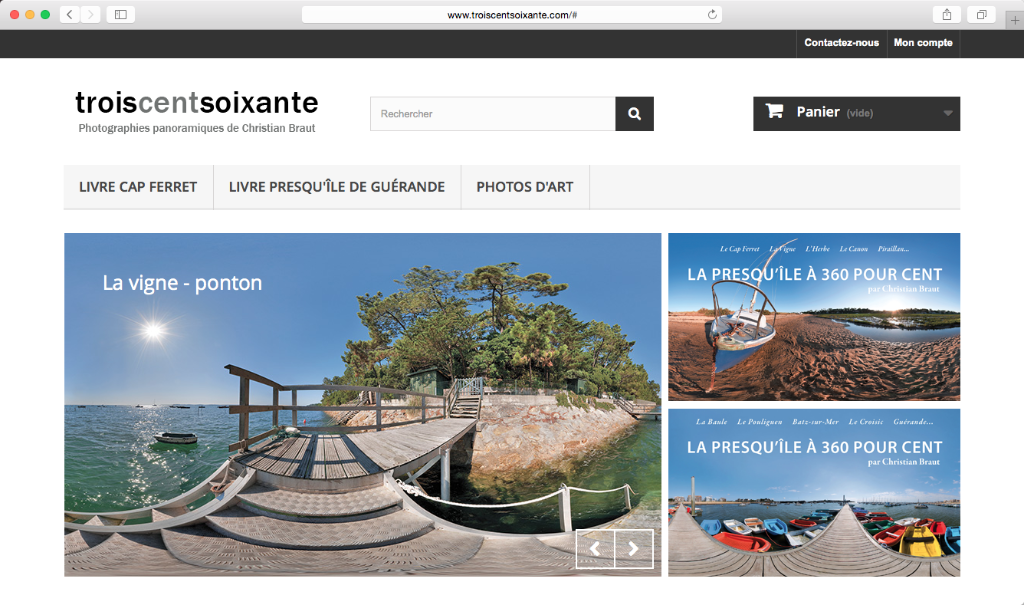Open the Safari share button

pos(946,14)
